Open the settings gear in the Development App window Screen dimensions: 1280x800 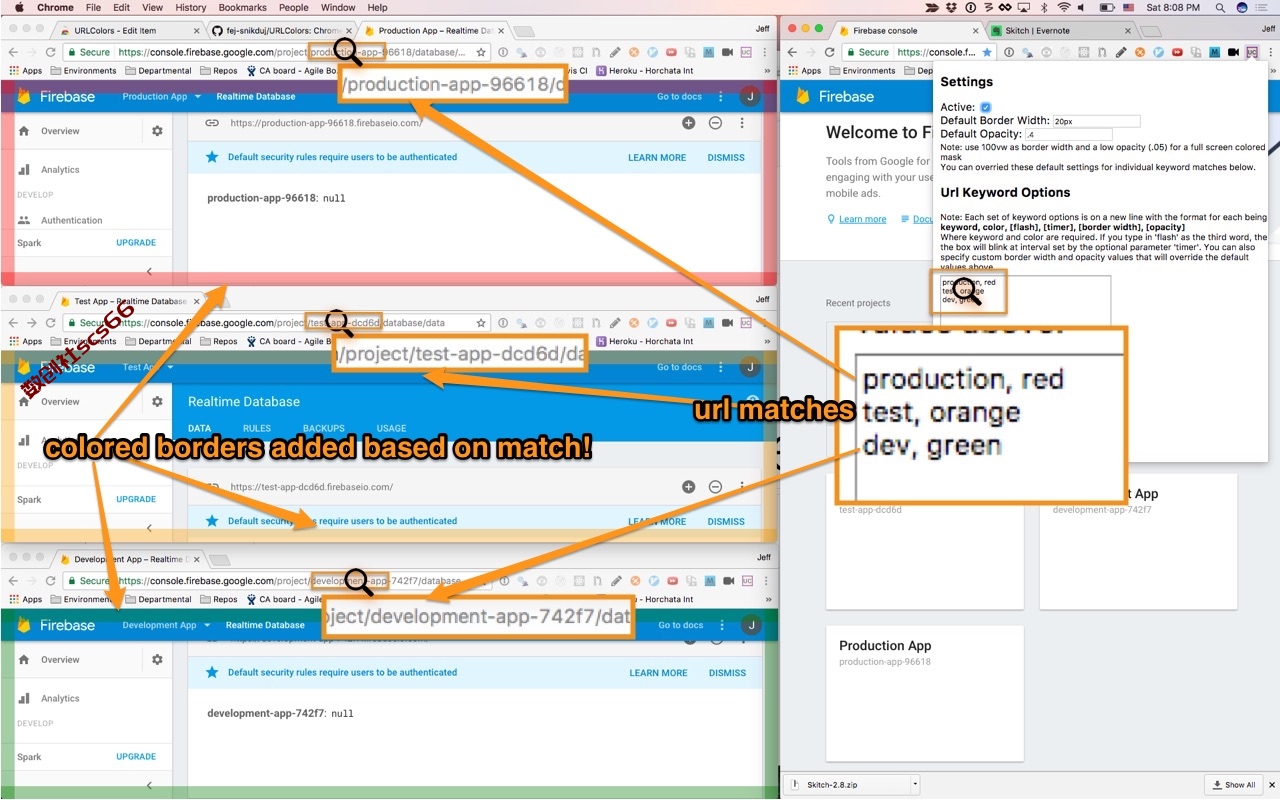click(157, 660)
